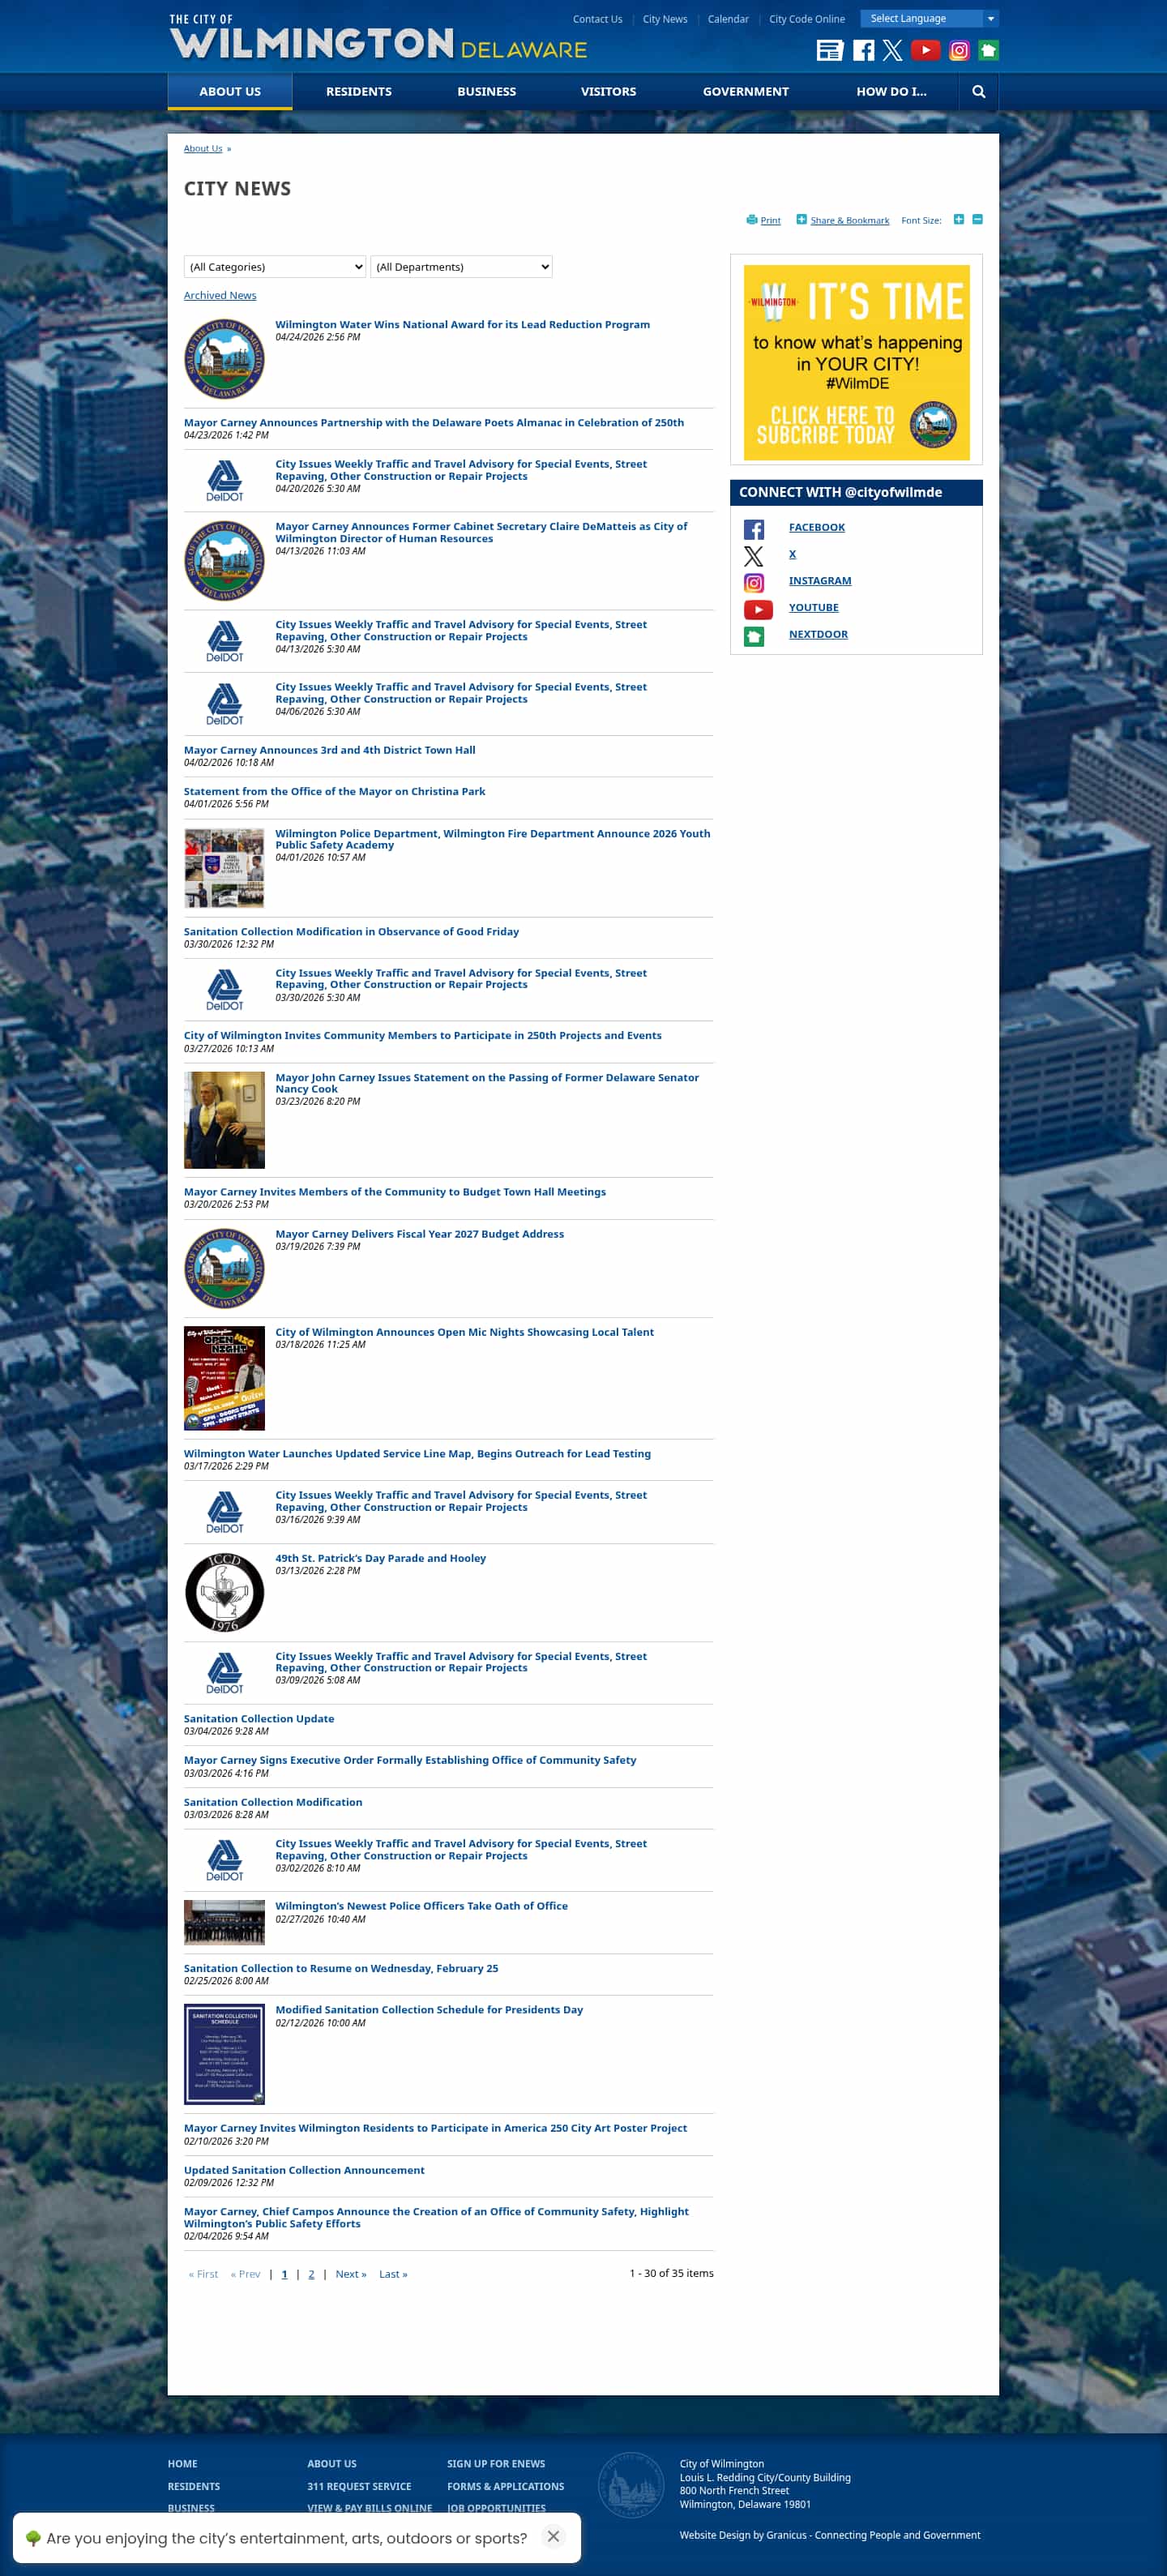The height and width of the screenshot is (2576, 1167).
Task: Click Nextdoor icon in Connect panel
Action: (x=754, y=636)
